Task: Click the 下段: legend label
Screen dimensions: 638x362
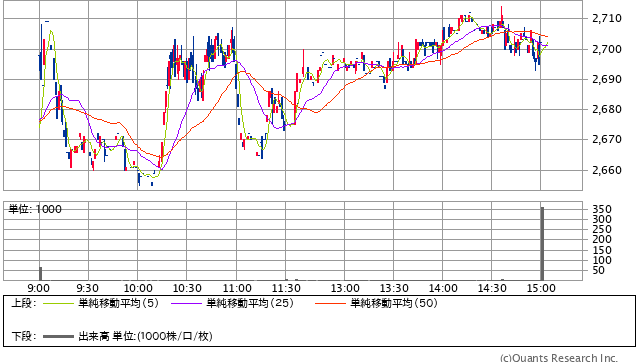Action: (23, 336)
